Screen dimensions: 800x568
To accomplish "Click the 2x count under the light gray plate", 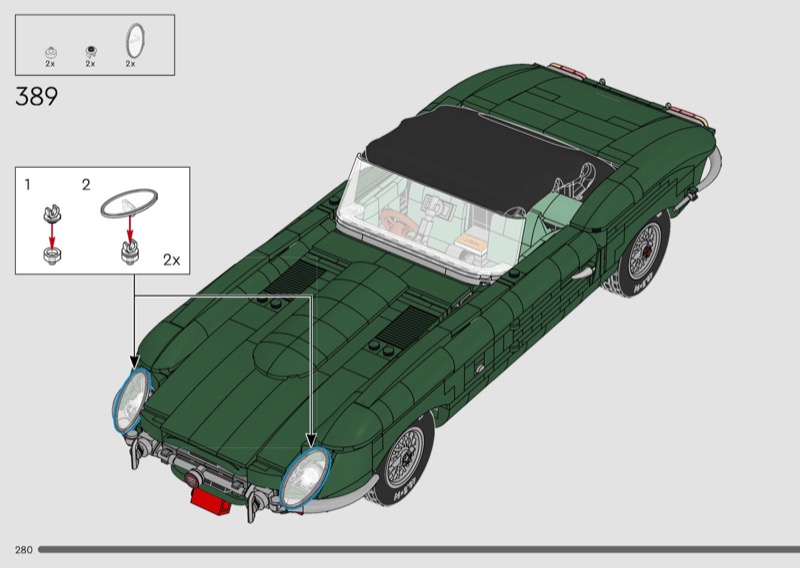I will (x=50, y=64).
